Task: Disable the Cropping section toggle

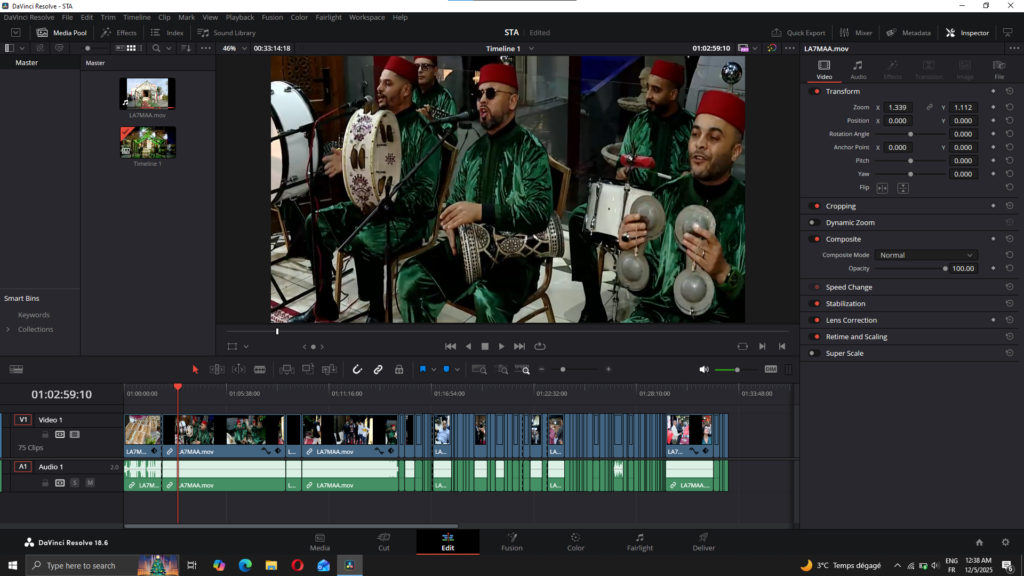Action: (815, 206)
